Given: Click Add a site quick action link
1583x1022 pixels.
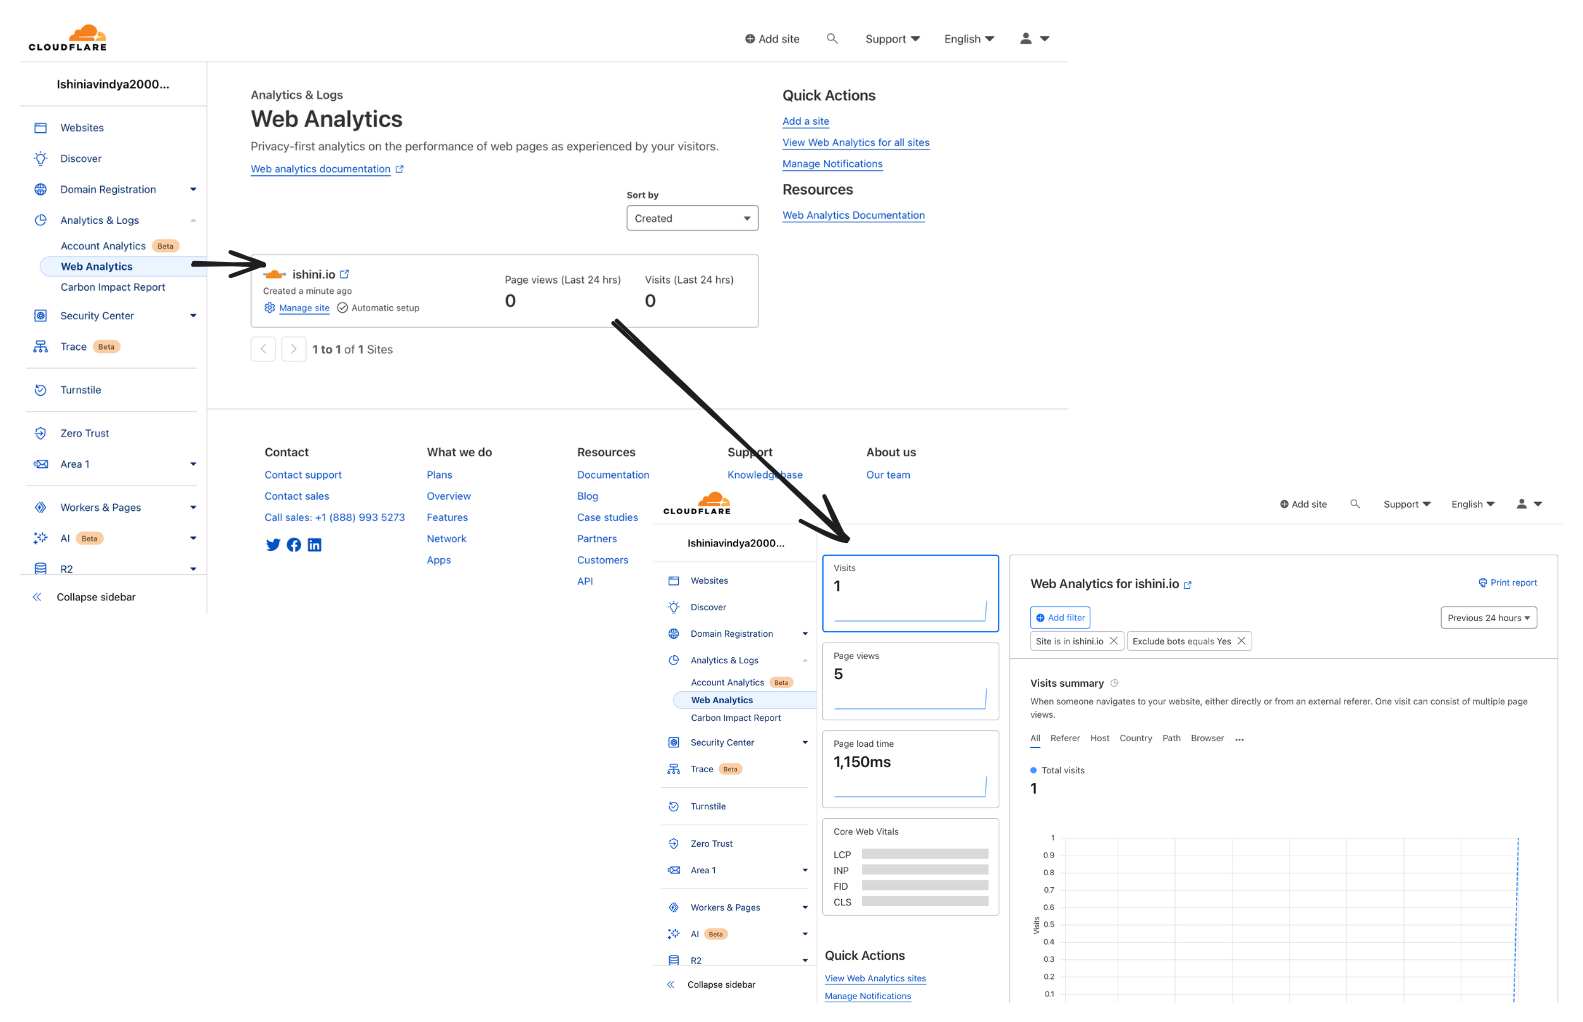Looking at the screenshot, I should coord(806,122).
